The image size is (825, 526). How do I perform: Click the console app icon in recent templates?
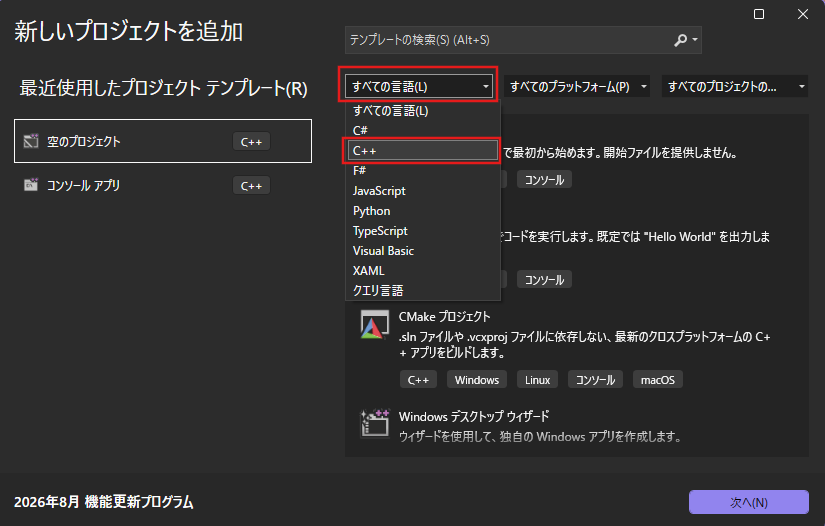click(x=31, y=185)
